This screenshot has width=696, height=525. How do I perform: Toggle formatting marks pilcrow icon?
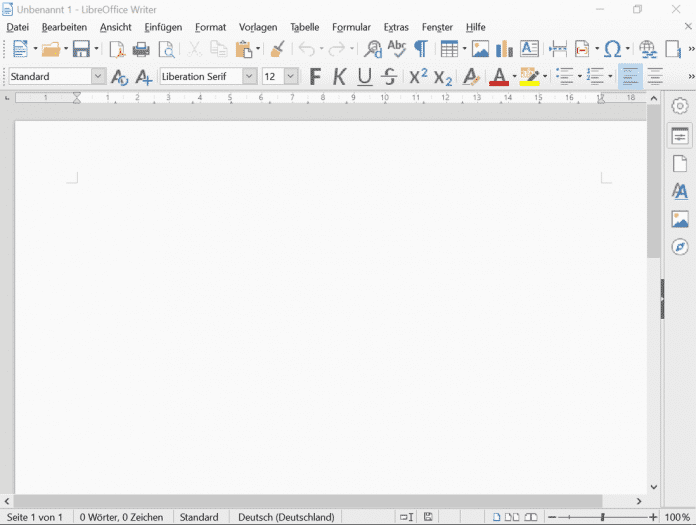click(x=421, y=49)
